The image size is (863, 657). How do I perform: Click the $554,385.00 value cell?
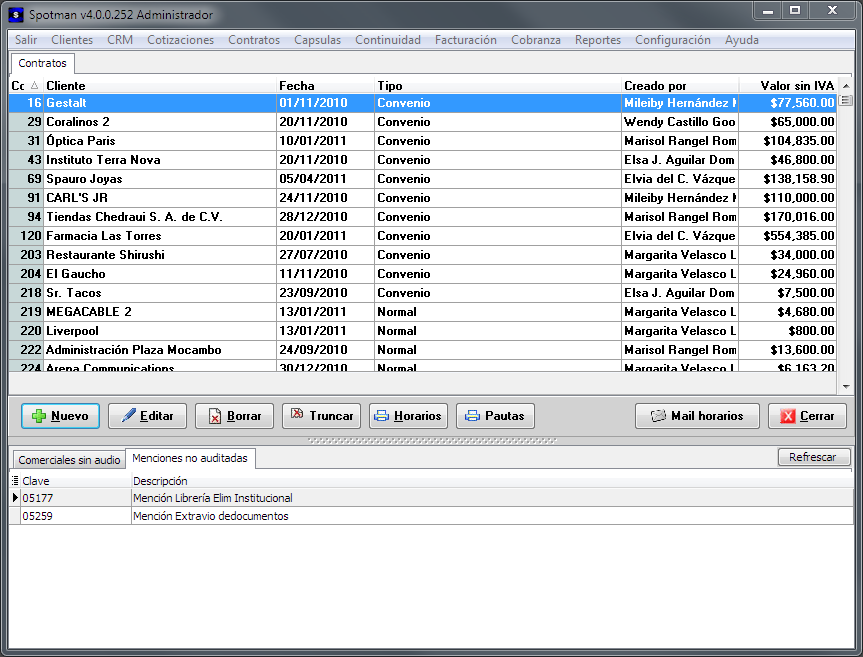(788, 236)
